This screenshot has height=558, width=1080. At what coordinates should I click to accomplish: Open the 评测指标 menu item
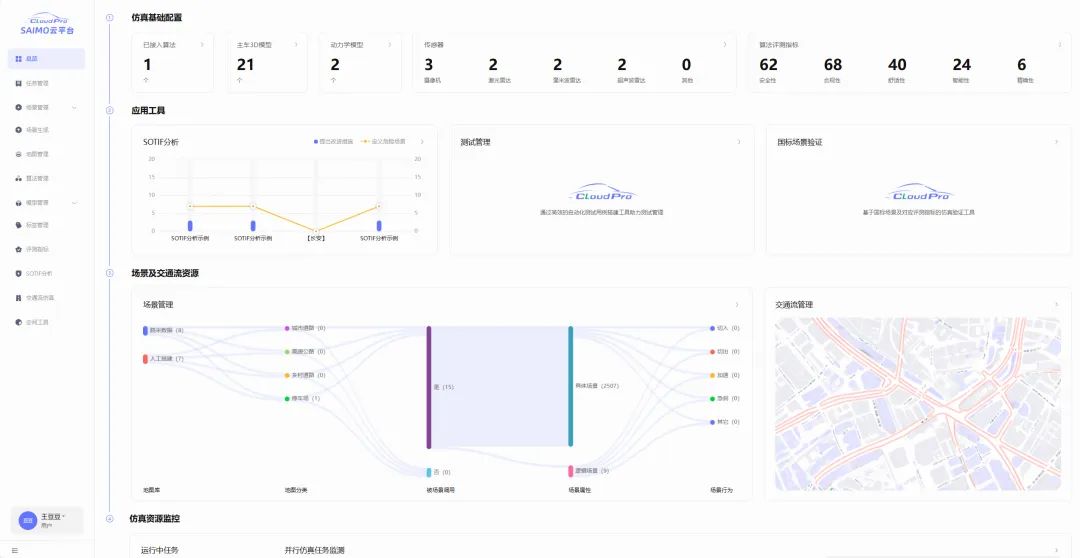click(36, 249)
